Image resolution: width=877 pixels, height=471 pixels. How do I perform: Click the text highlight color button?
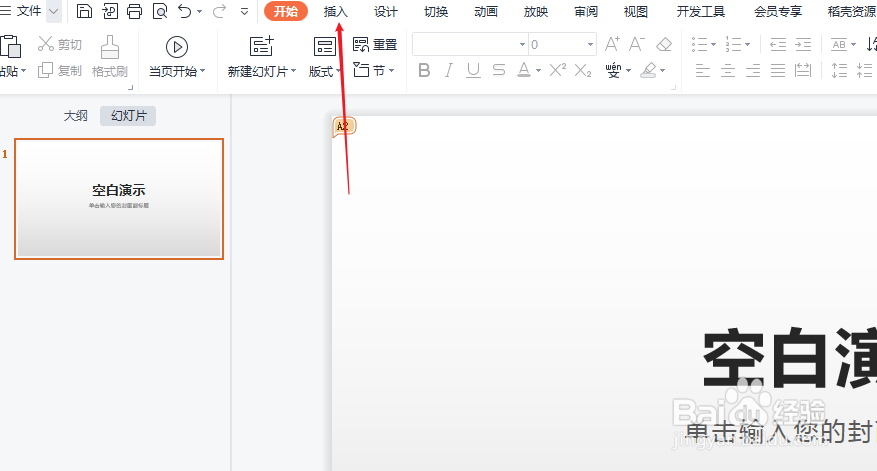click(x=648, y=70)
